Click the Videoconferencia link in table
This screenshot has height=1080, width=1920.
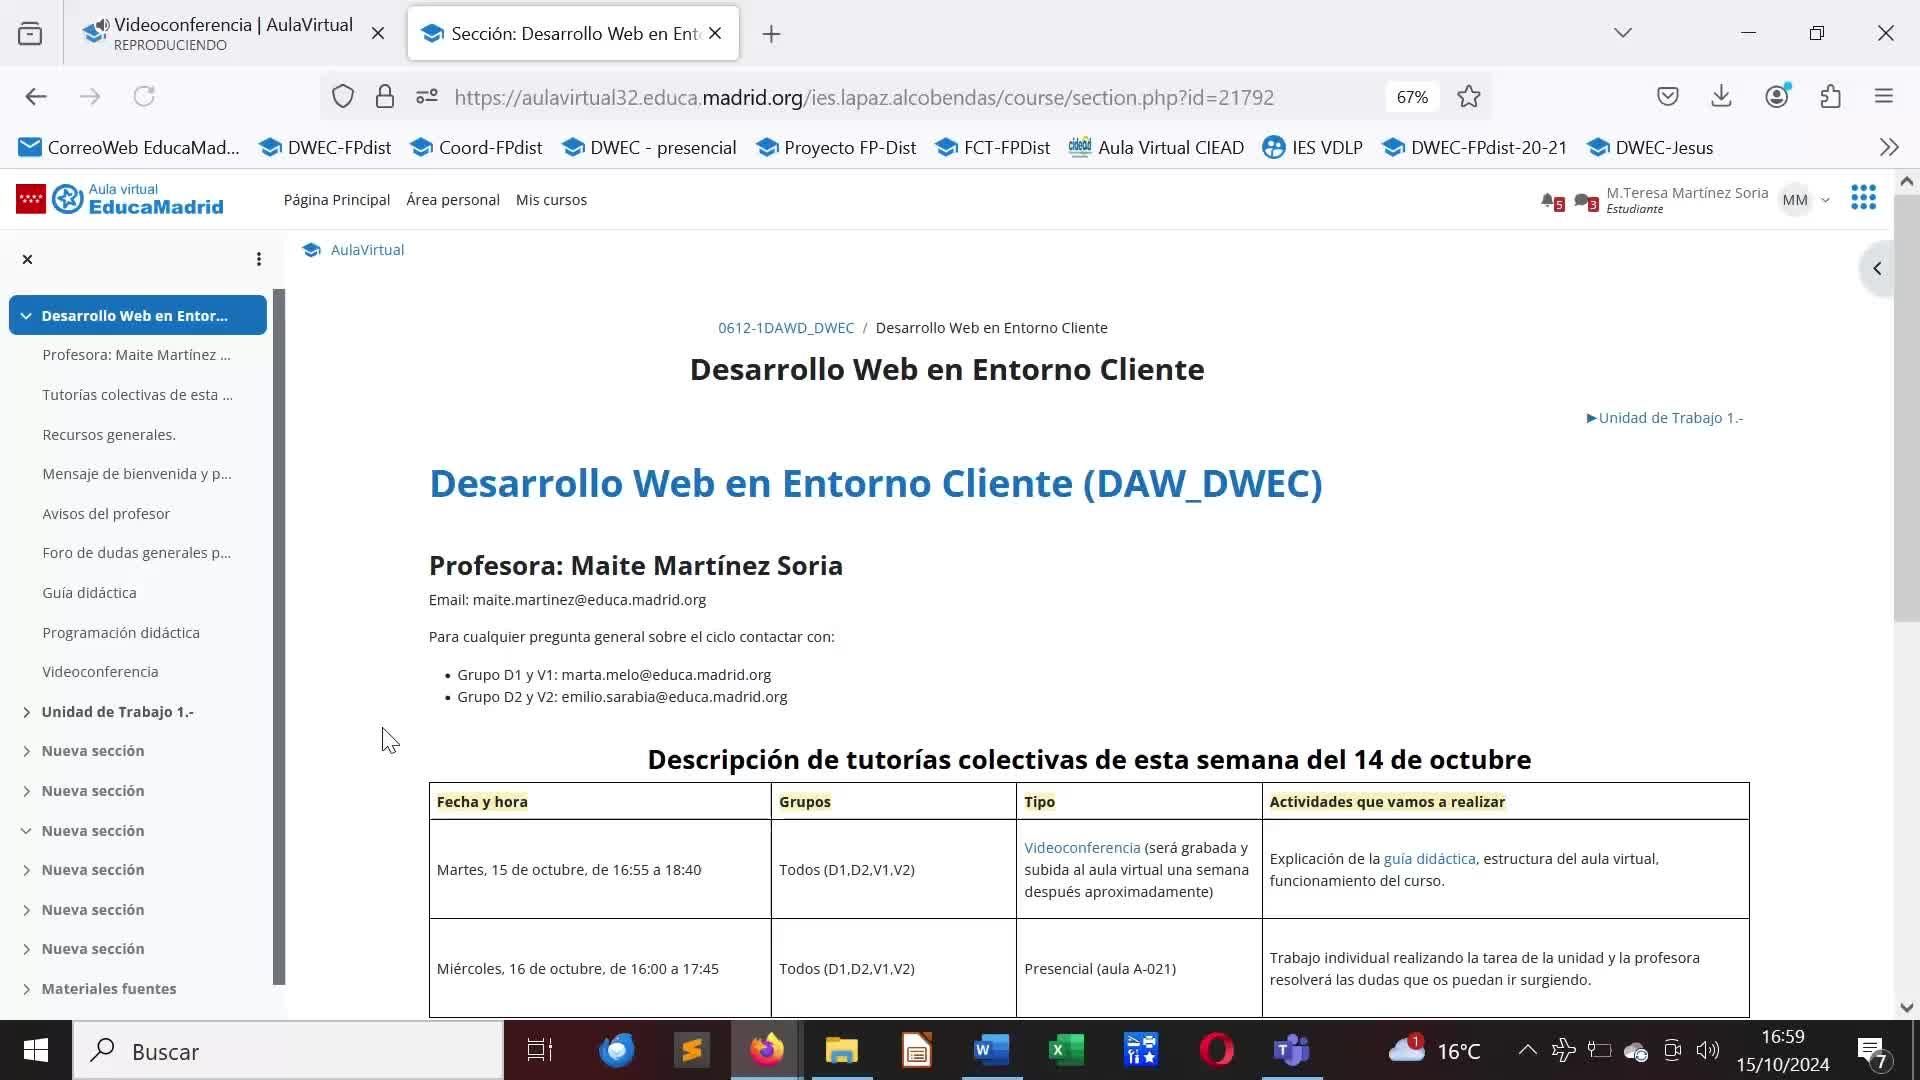(1081, 848)
